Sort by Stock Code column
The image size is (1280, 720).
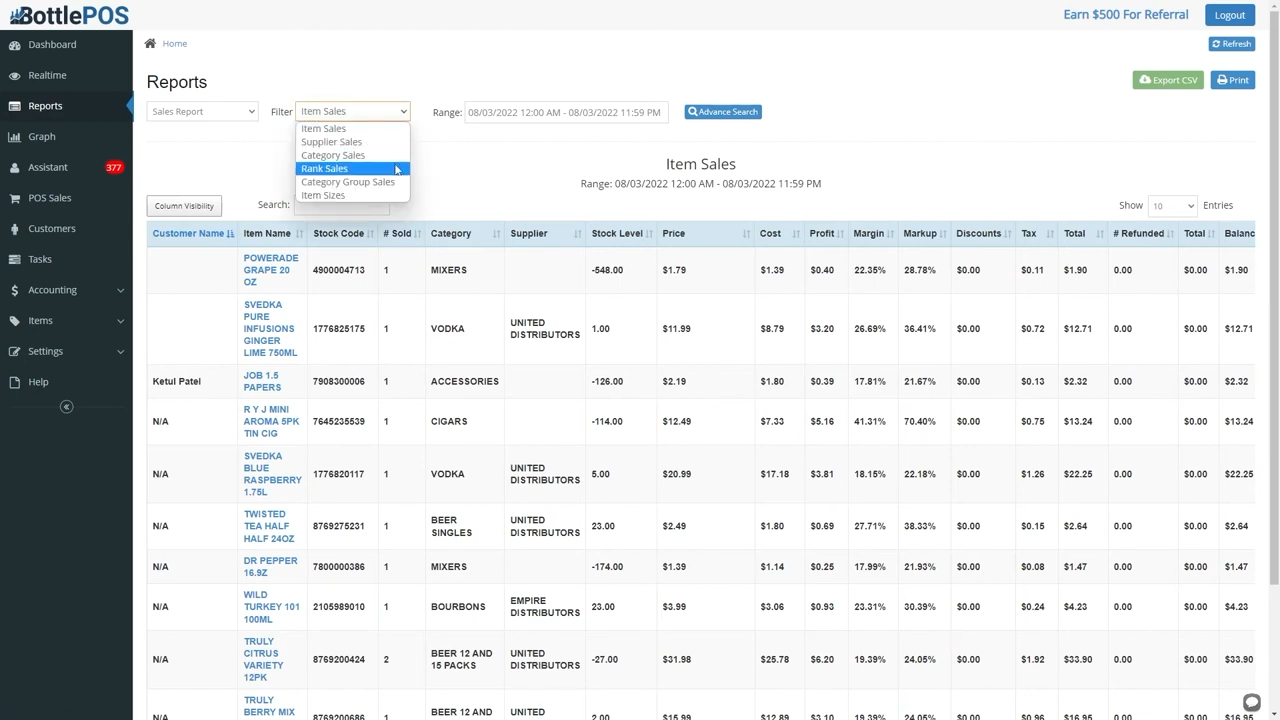tap(342, 234)
